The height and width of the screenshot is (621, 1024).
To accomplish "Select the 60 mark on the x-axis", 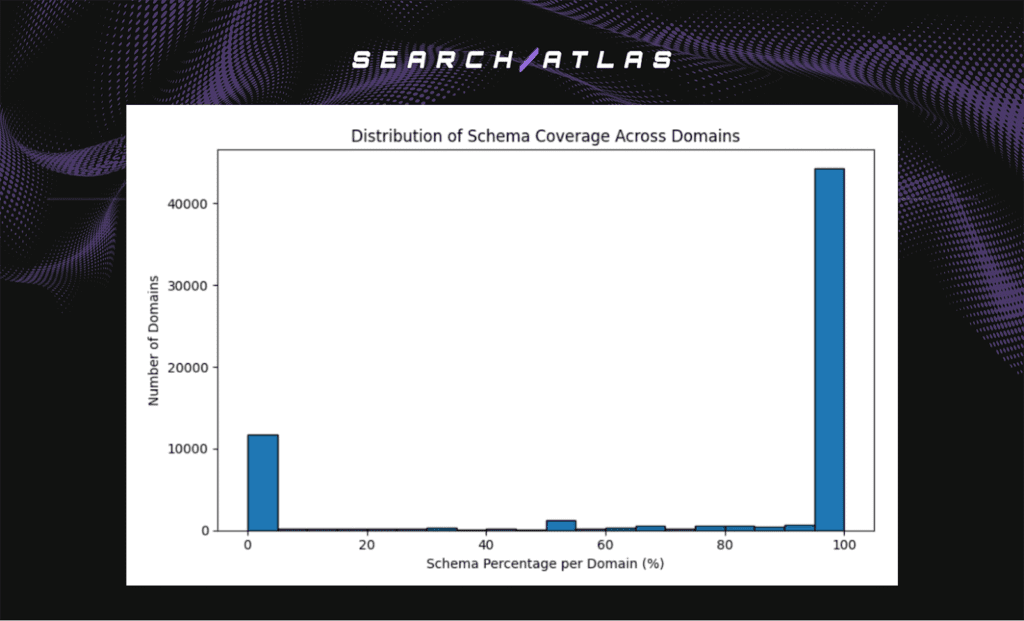I will click(606, 545).
